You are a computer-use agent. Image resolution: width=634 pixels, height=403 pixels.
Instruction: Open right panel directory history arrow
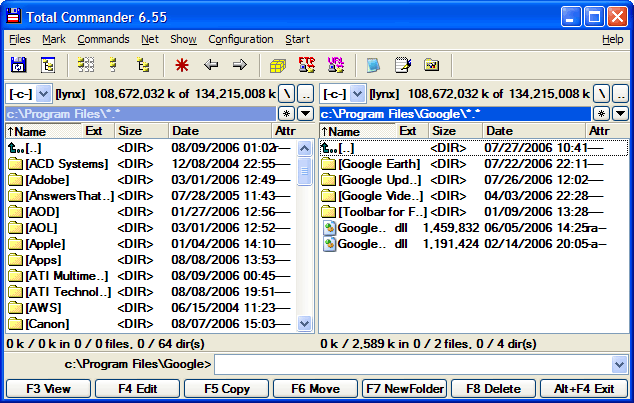pyautogui.click(x=620, y=114)
